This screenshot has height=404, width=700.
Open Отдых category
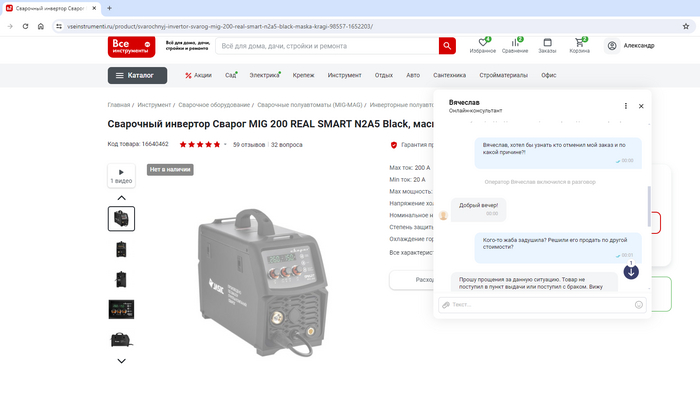coord(383,75)
